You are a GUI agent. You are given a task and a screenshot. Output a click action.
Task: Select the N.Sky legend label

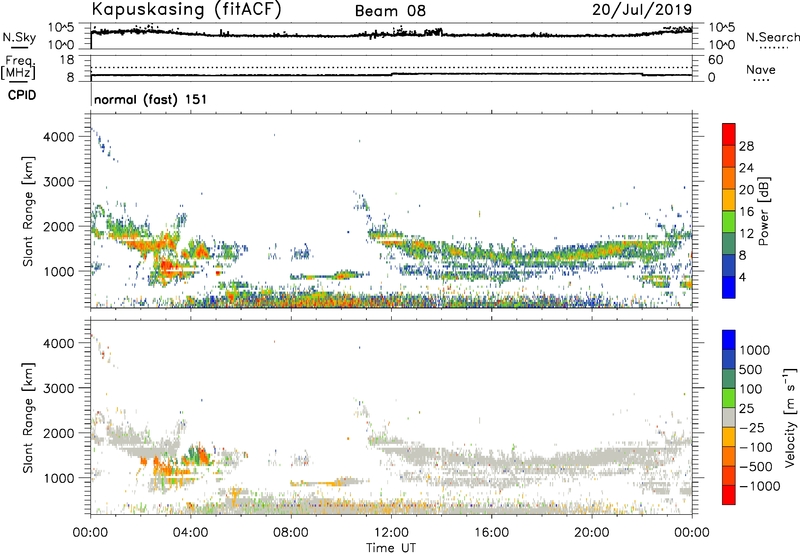[x=19, y=37]
